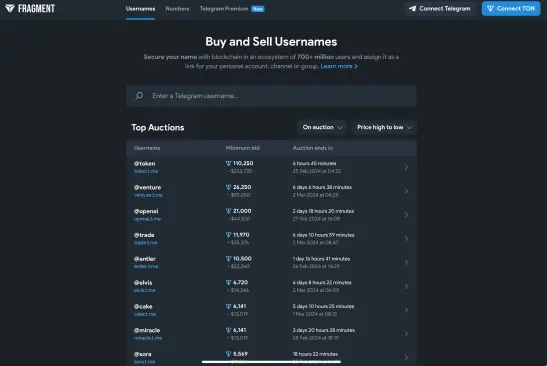Click the TON icon beside 5,569
The width and height of the screenshot is (547, 366).
pos(228,354)
